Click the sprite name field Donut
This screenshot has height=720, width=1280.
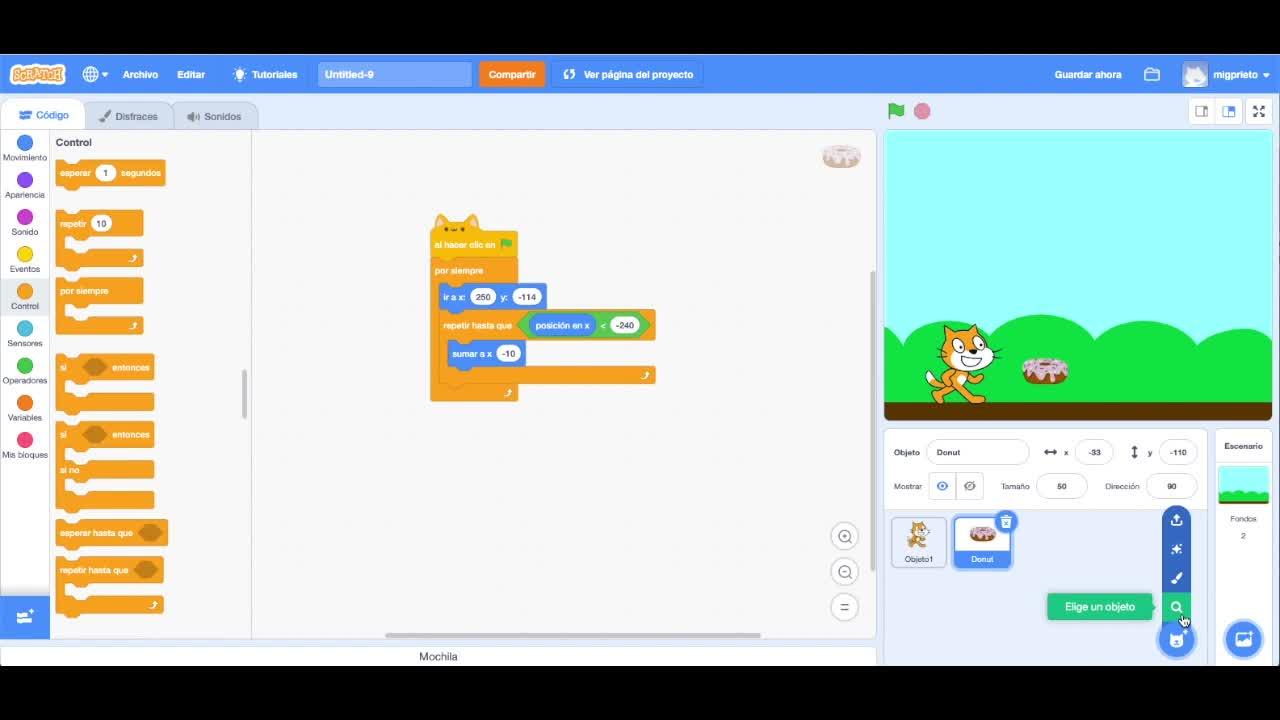pyautogui.click(x=977, y=452)
